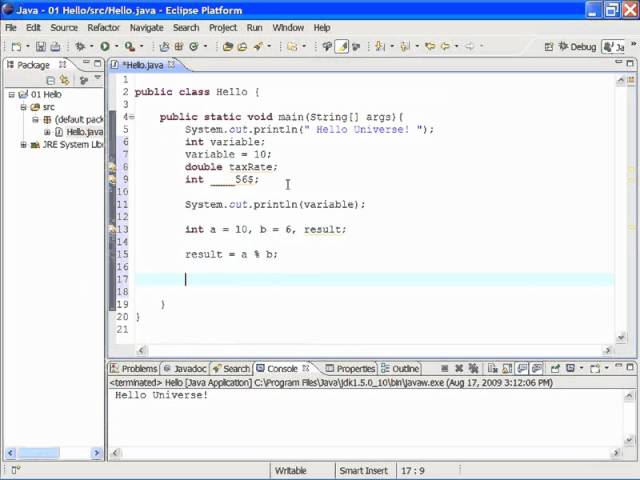Open dropdown arrow next to Run button
This screenshot has width=640, height=480.
[x=116, y=47]
